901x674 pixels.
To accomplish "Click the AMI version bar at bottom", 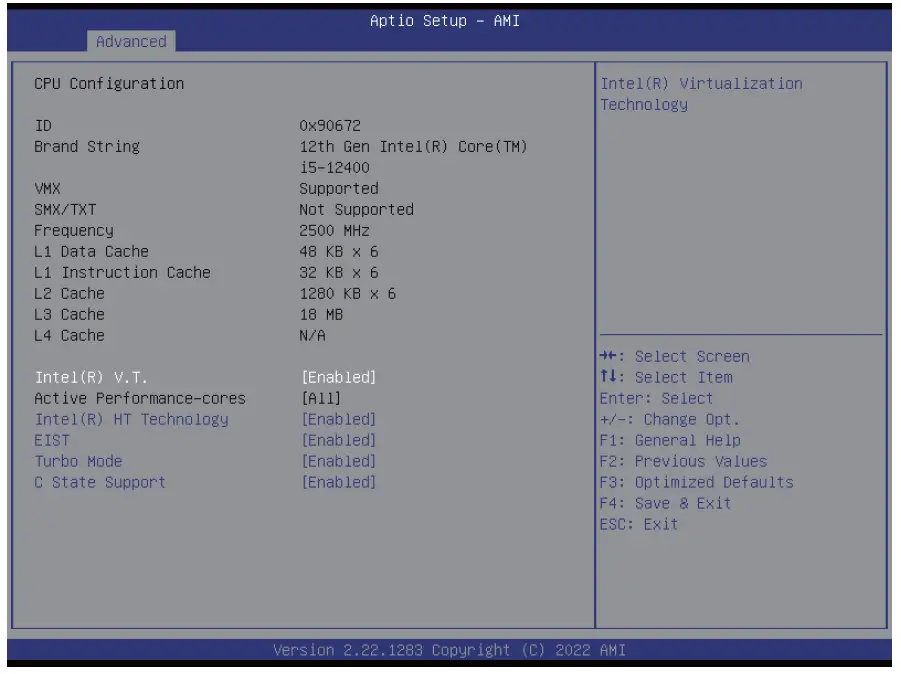I will [x=450, y=648].
